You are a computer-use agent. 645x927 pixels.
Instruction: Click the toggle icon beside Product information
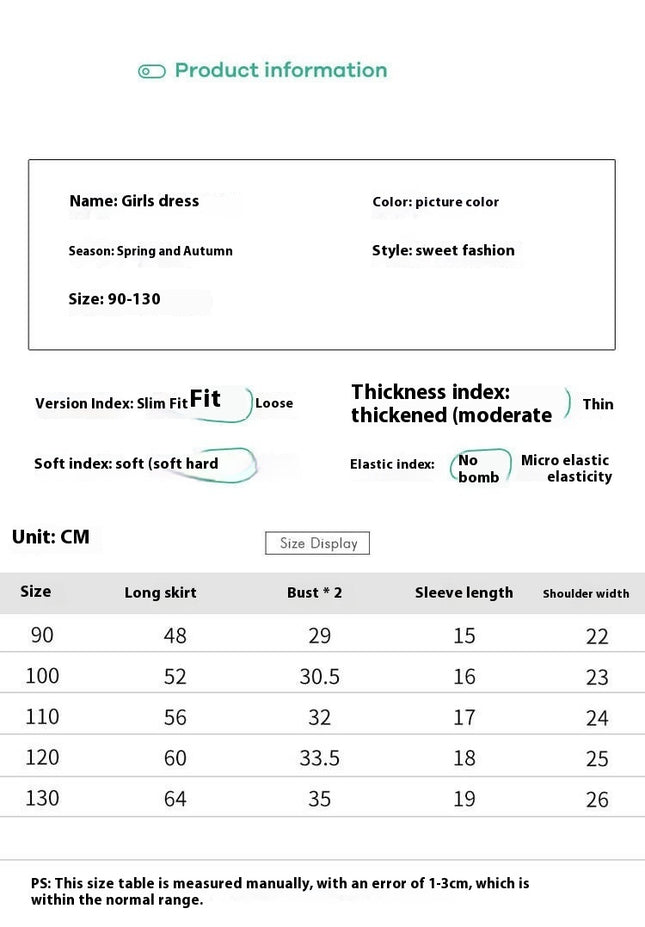(151, 72)
